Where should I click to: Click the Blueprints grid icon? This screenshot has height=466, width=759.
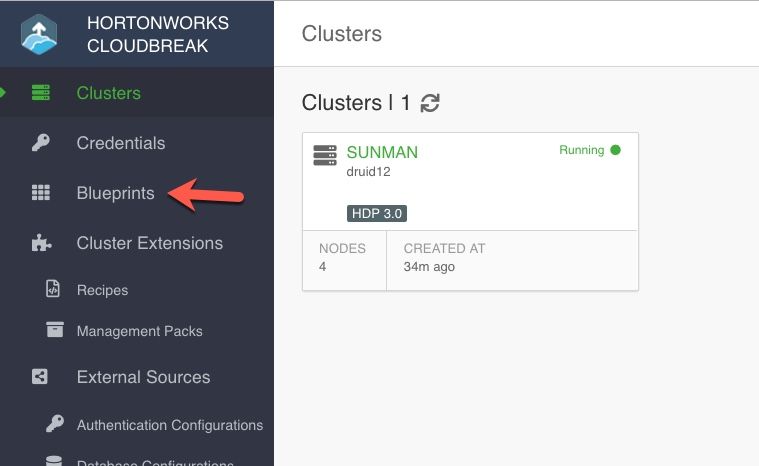coord(41,193)
